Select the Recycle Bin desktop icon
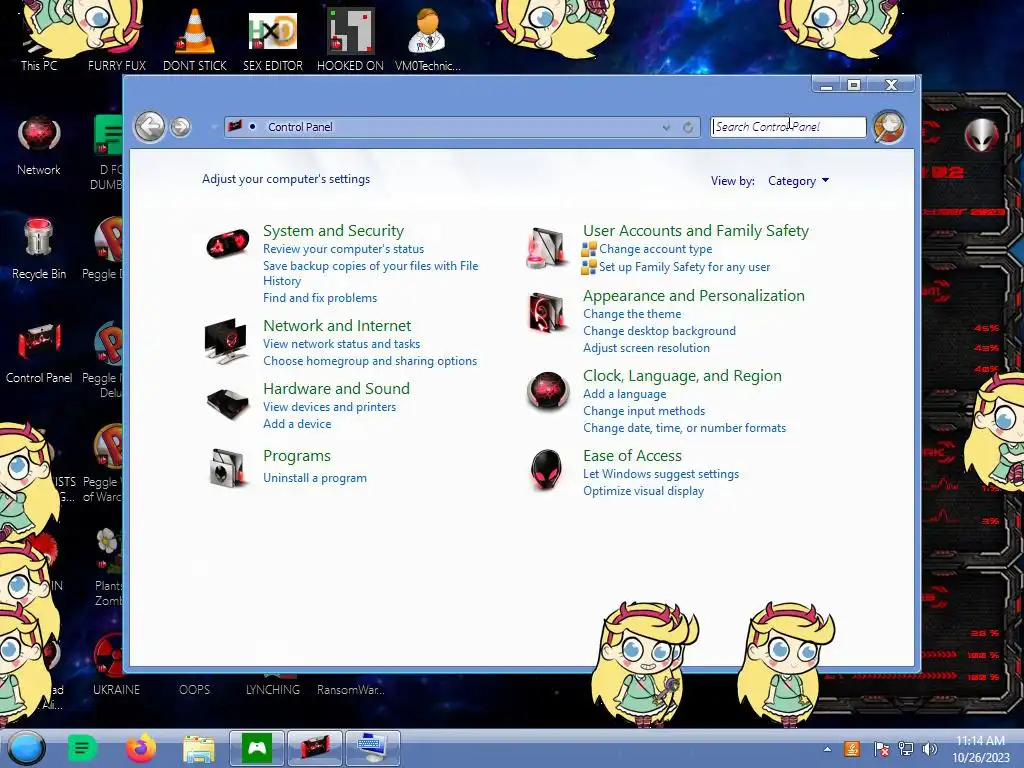1024x768 pixels. tap(39, 249)
